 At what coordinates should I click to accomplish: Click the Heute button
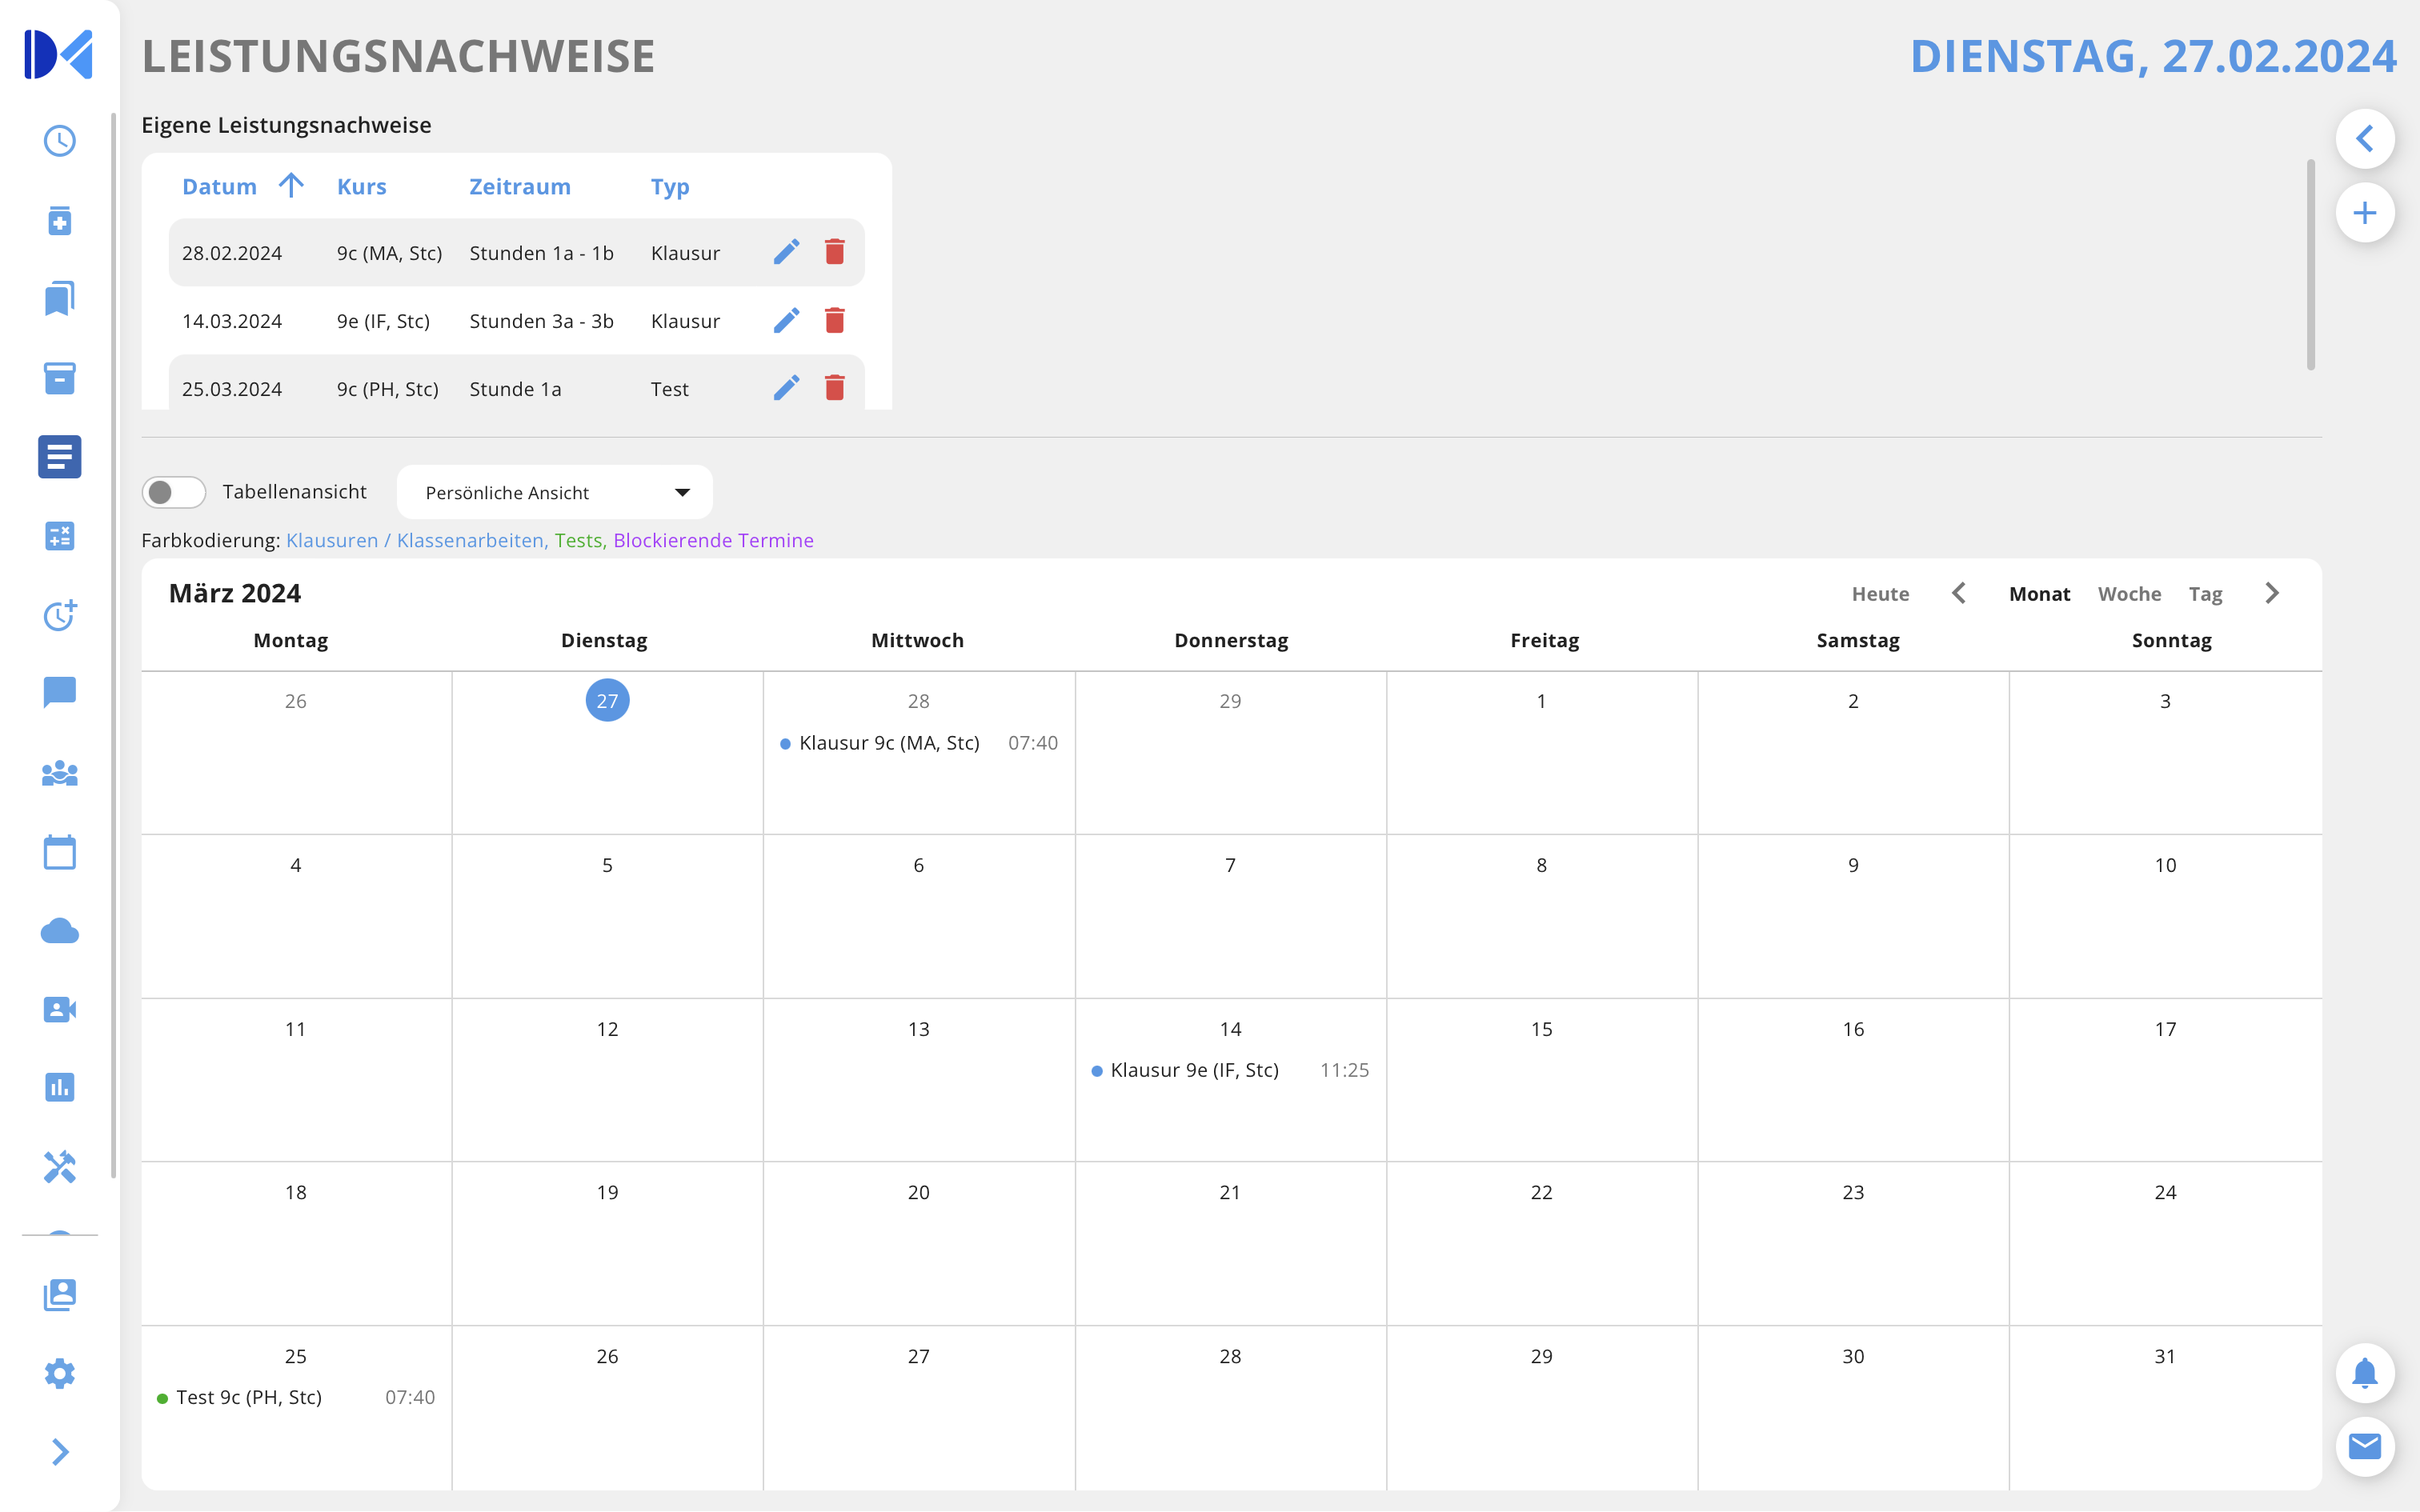1880,594
